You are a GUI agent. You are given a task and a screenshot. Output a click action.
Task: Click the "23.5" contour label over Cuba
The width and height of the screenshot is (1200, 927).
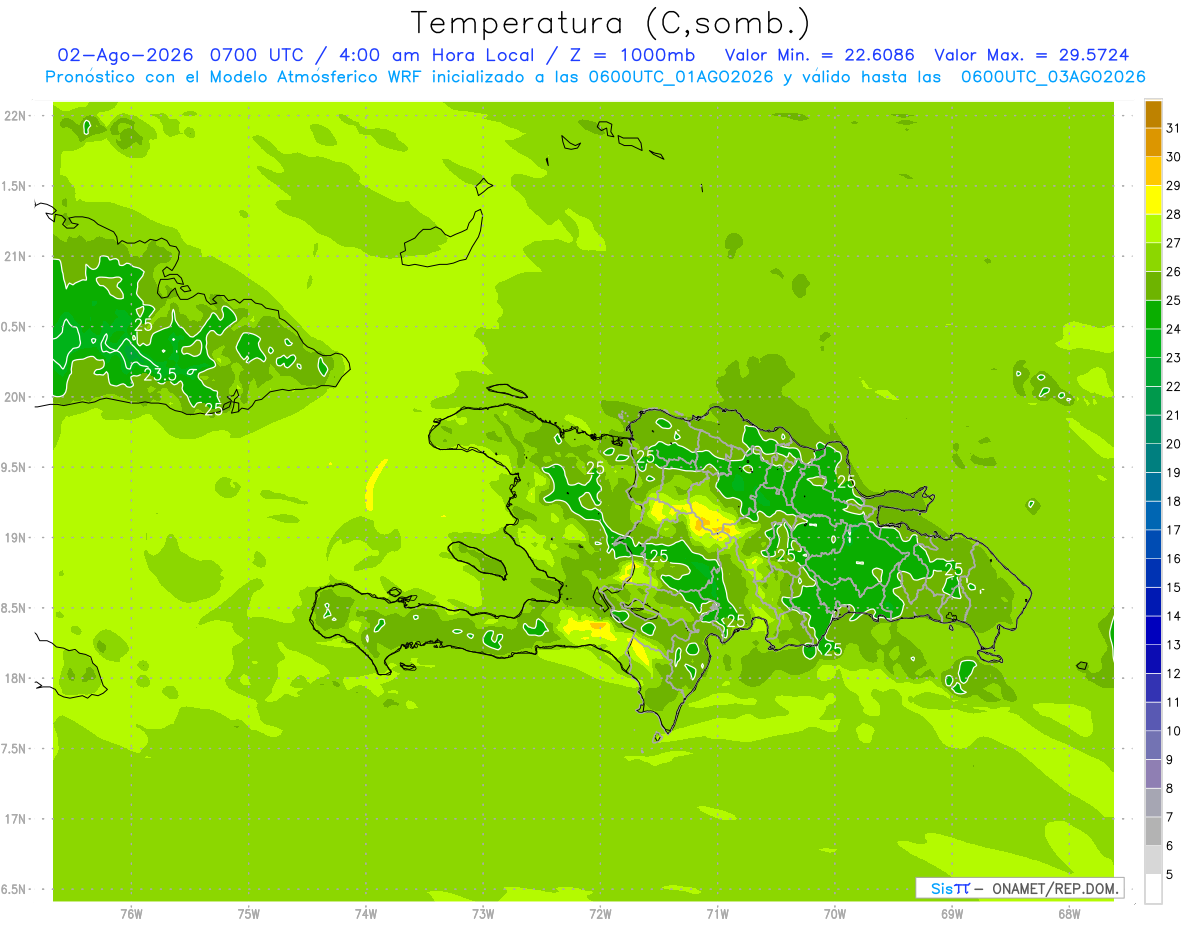[159, 375]
